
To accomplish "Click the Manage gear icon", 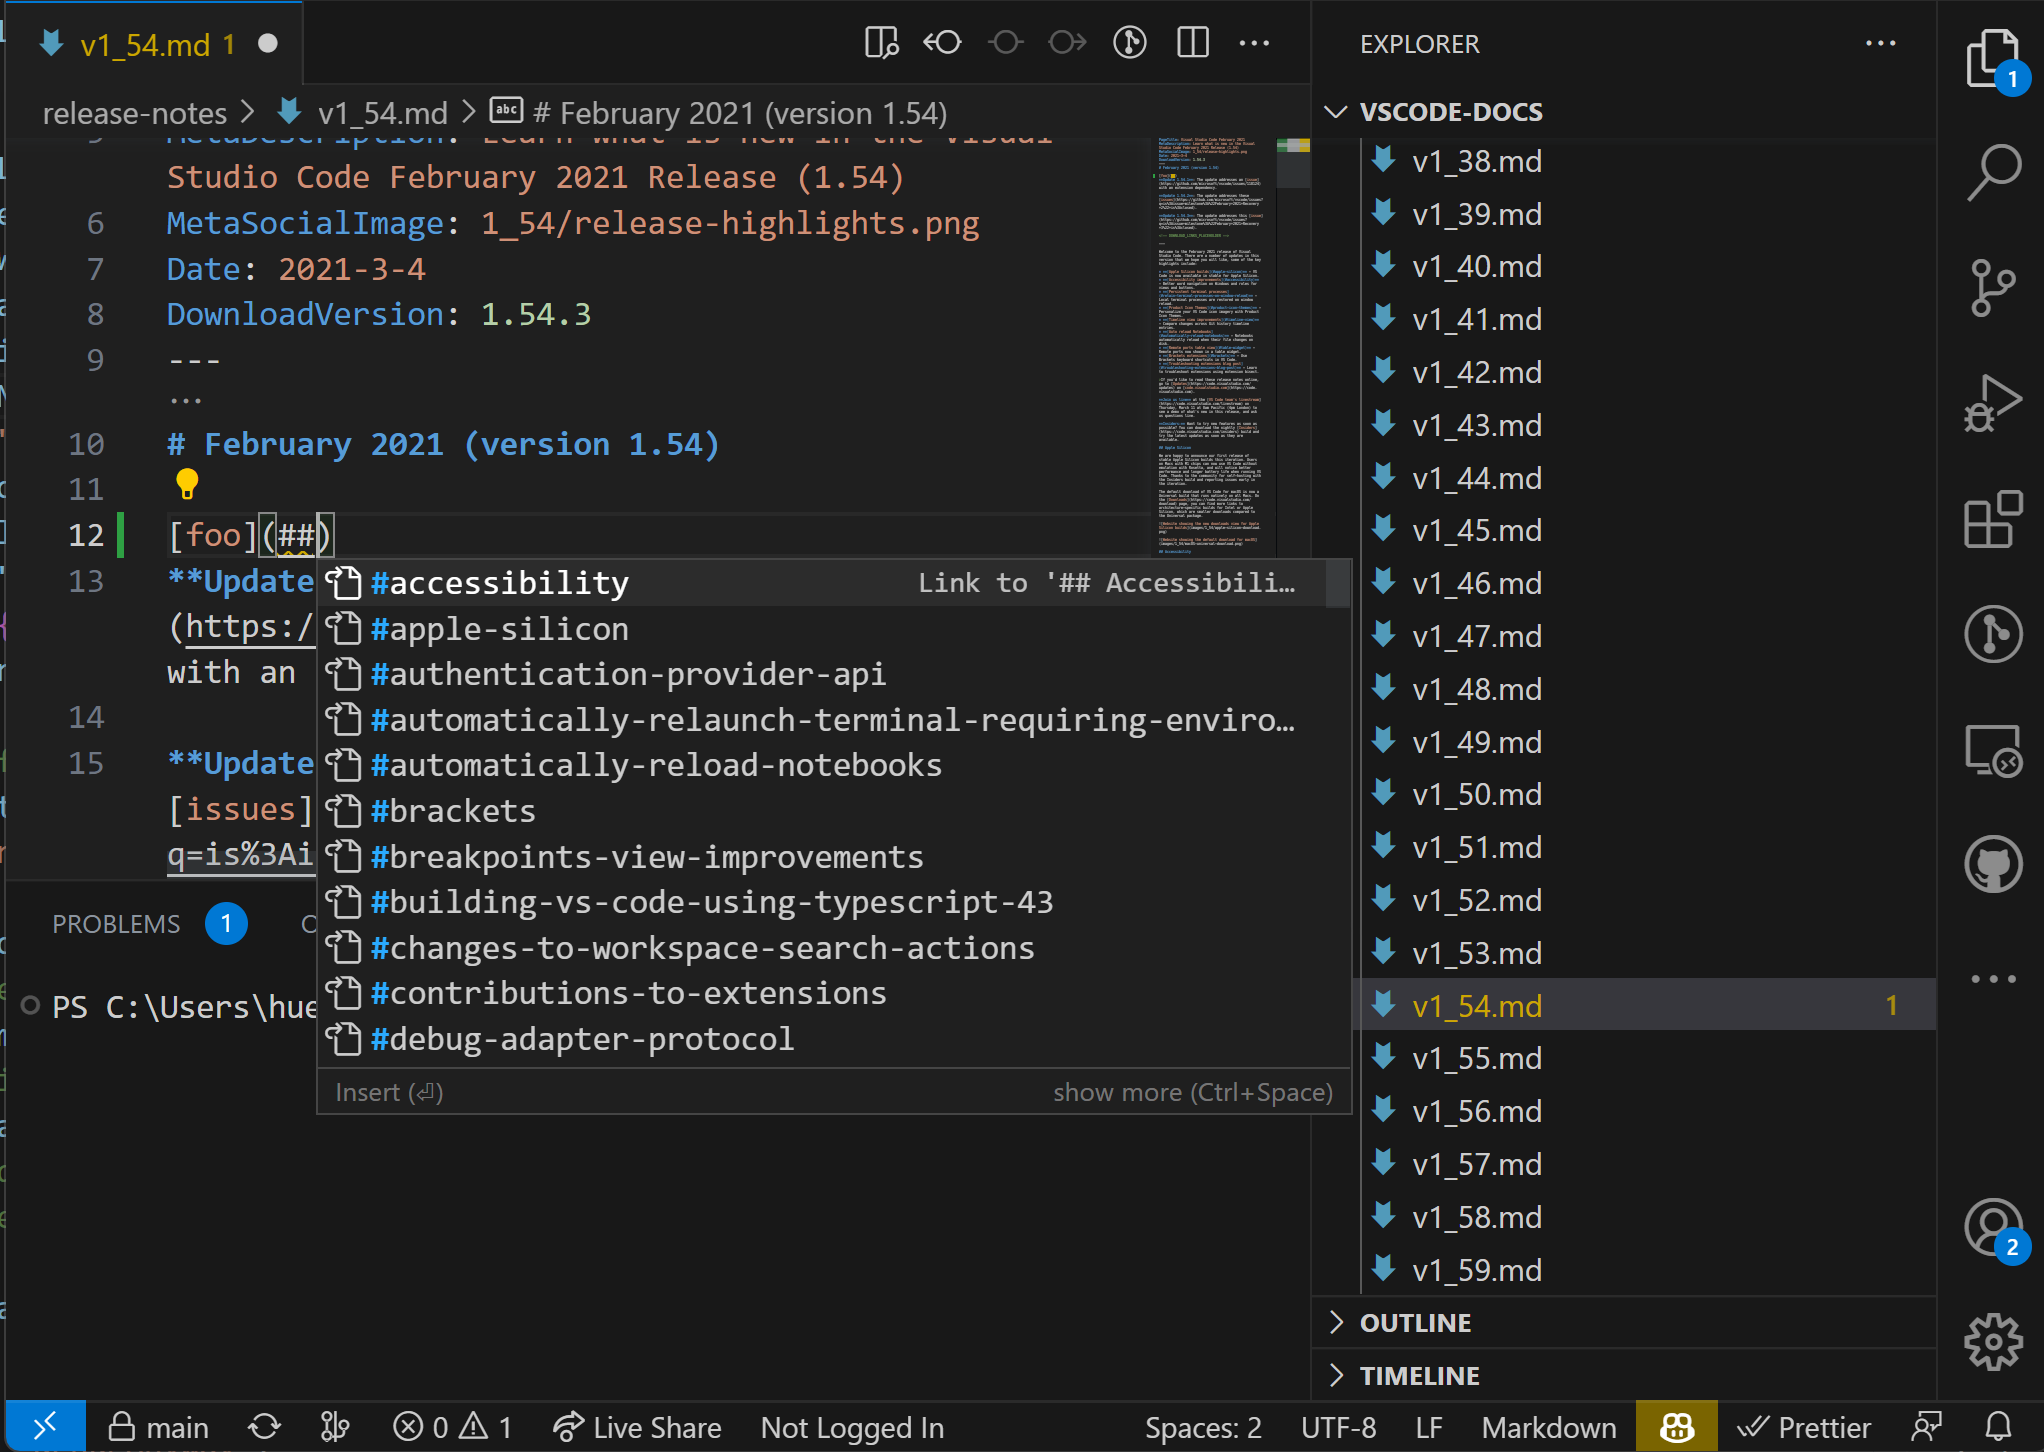I will point(1993,1341).
